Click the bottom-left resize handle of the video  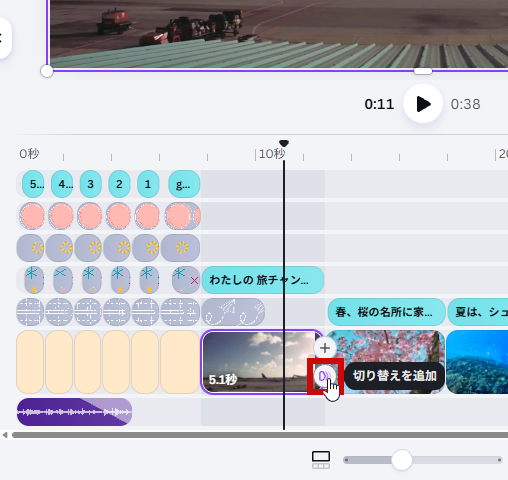click(x=47, y=71)
